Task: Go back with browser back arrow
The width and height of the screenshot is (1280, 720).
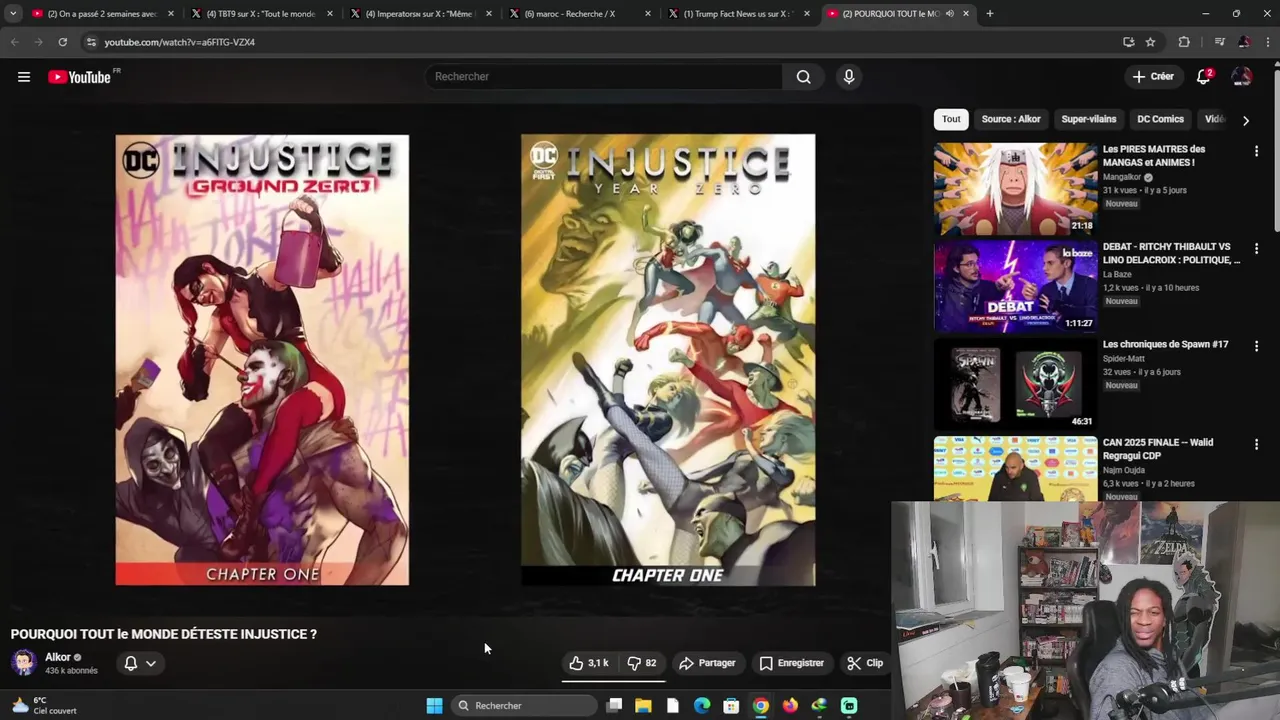Action: coord(14,42)
